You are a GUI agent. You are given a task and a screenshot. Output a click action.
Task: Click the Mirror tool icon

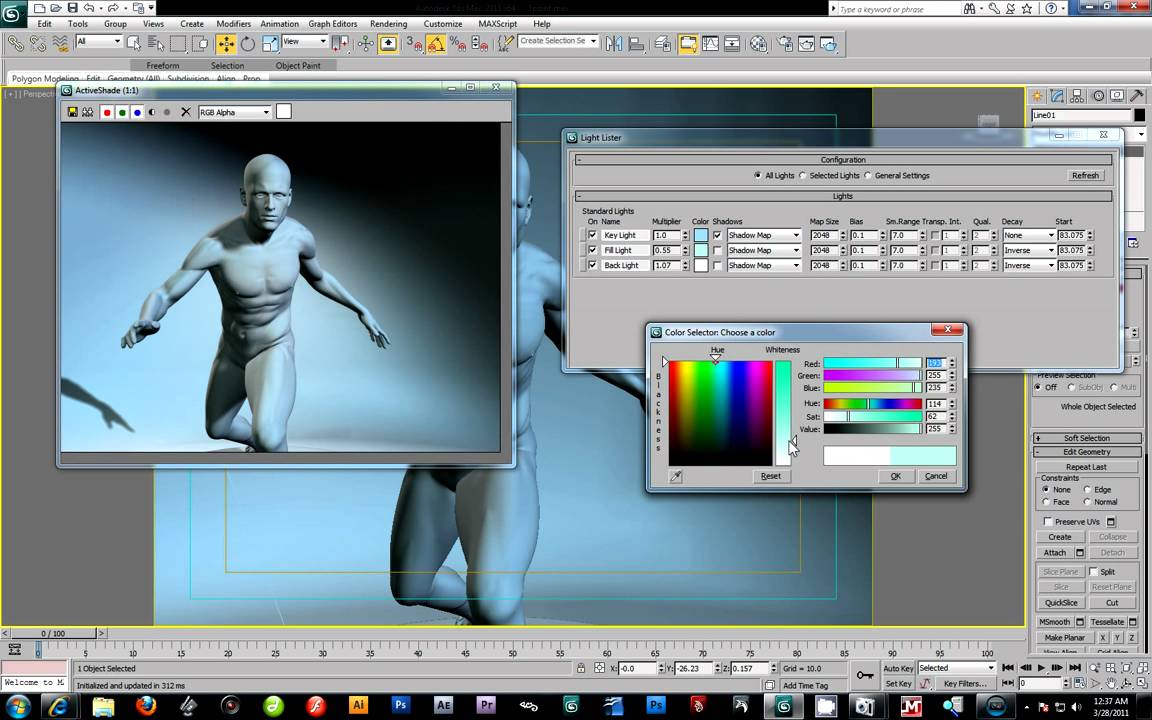point(613,44)
